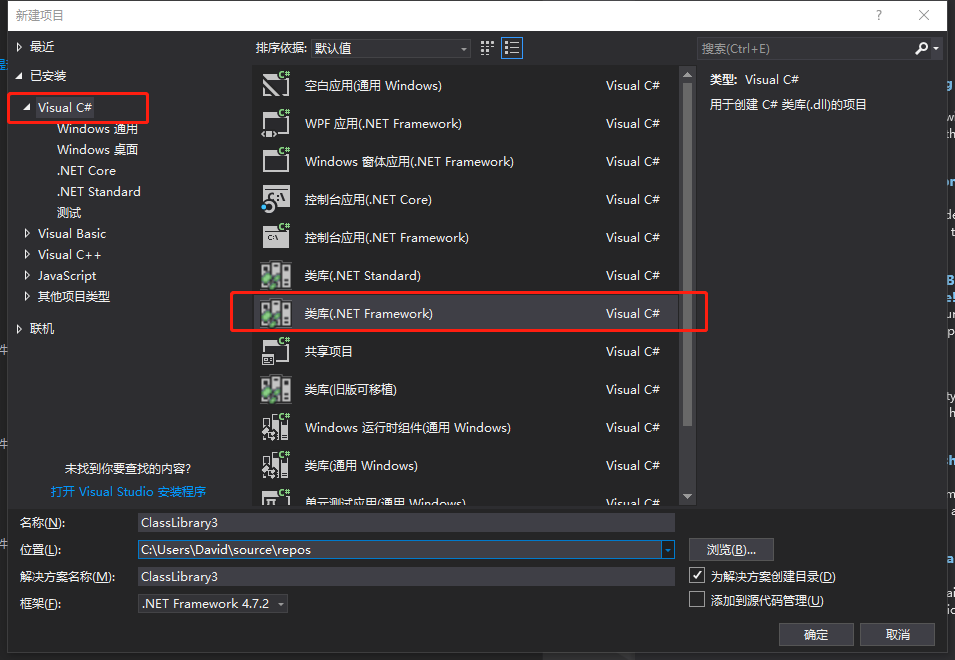Select 类库(.NET Standard) template name
This screenshot has width=955, height=660.
click(362, 276)
